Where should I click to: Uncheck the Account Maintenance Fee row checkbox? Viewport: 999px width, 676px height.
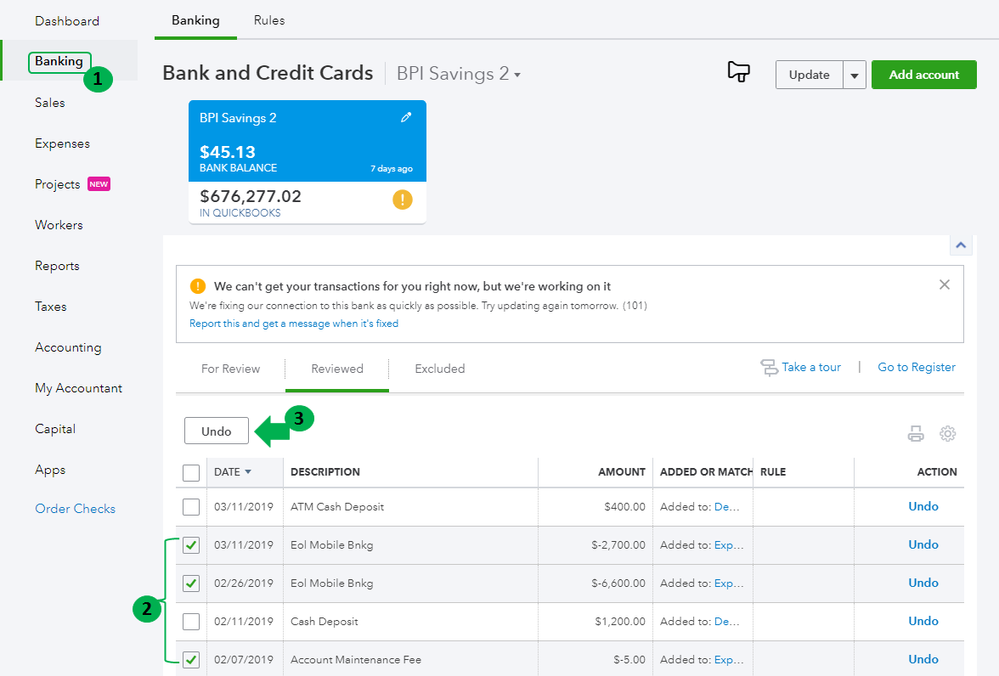coord(191,659)
